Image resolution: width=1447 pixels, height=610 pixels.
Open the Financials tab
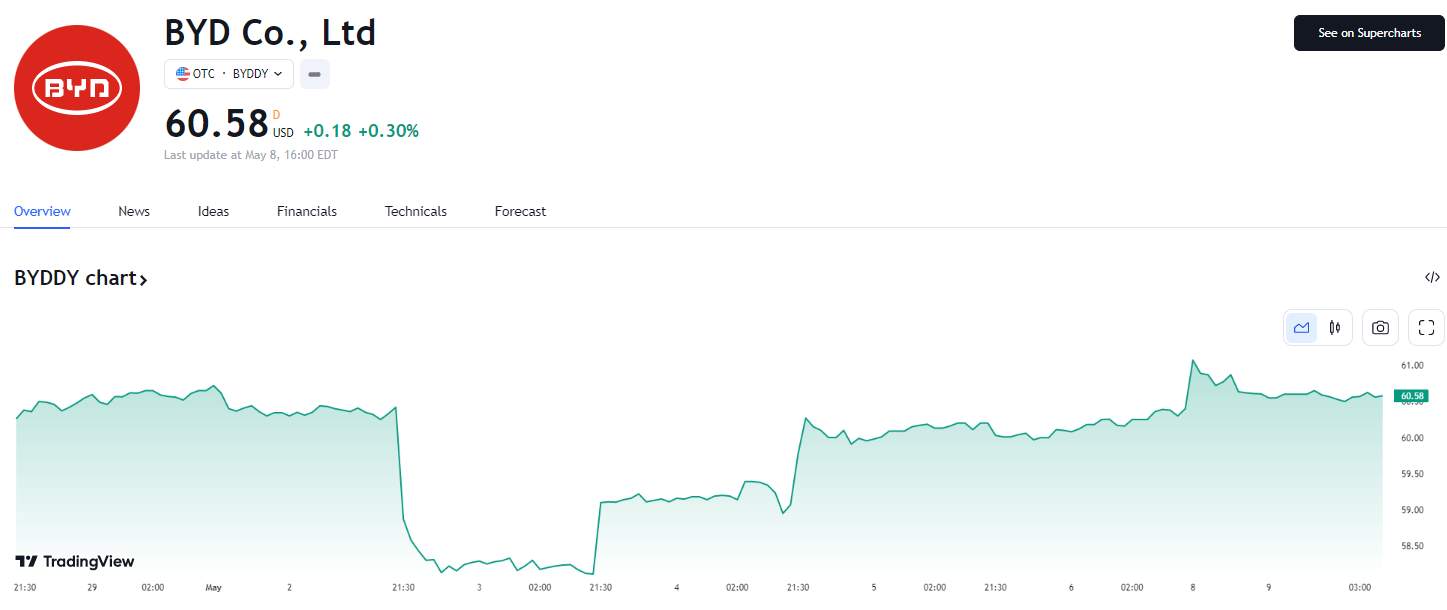307,211
